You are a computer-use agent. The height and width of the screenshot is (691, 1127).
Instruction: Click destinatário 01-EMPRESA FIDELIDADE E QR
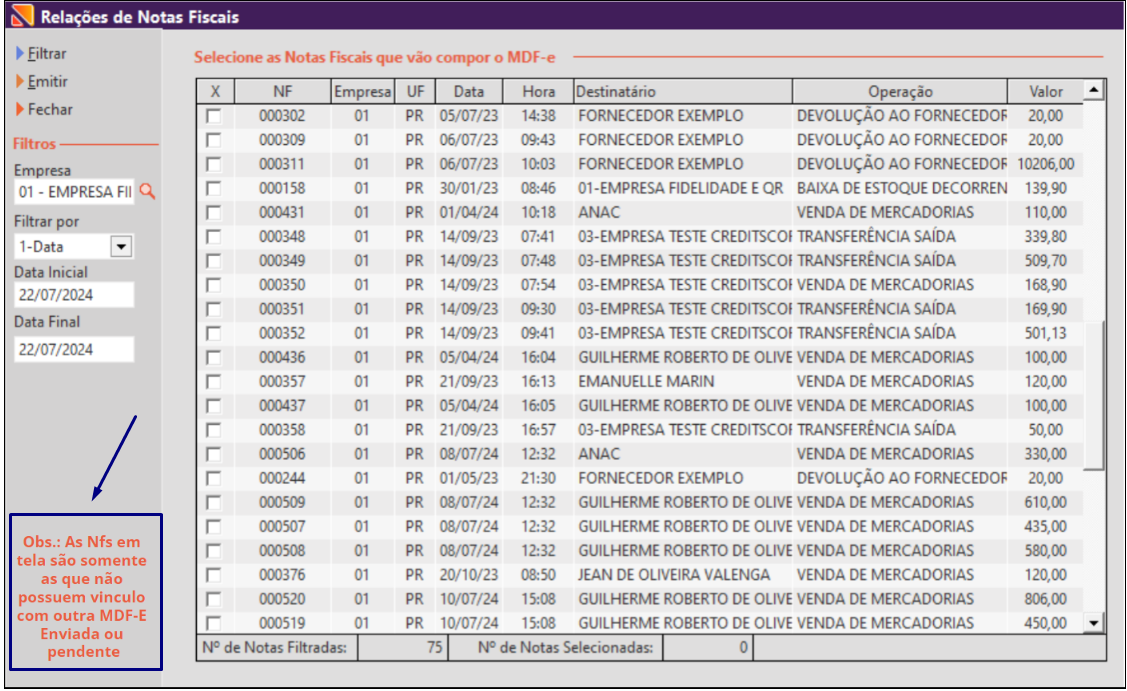coord(681,188)
